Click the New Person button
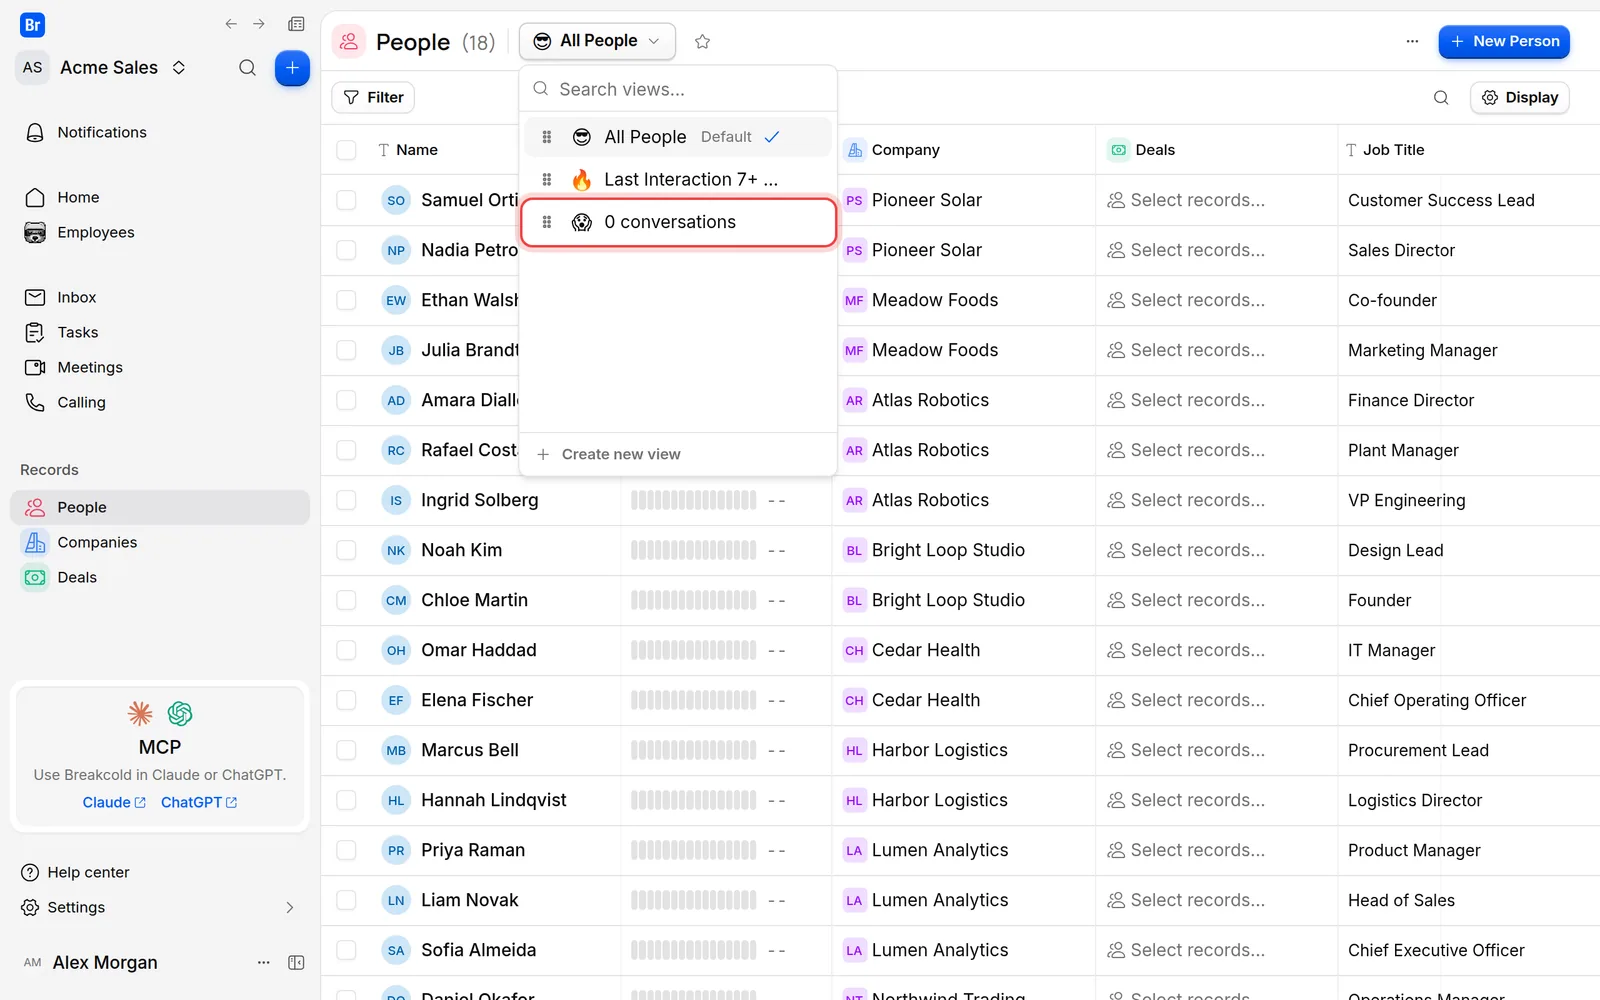 (1504, 41)
